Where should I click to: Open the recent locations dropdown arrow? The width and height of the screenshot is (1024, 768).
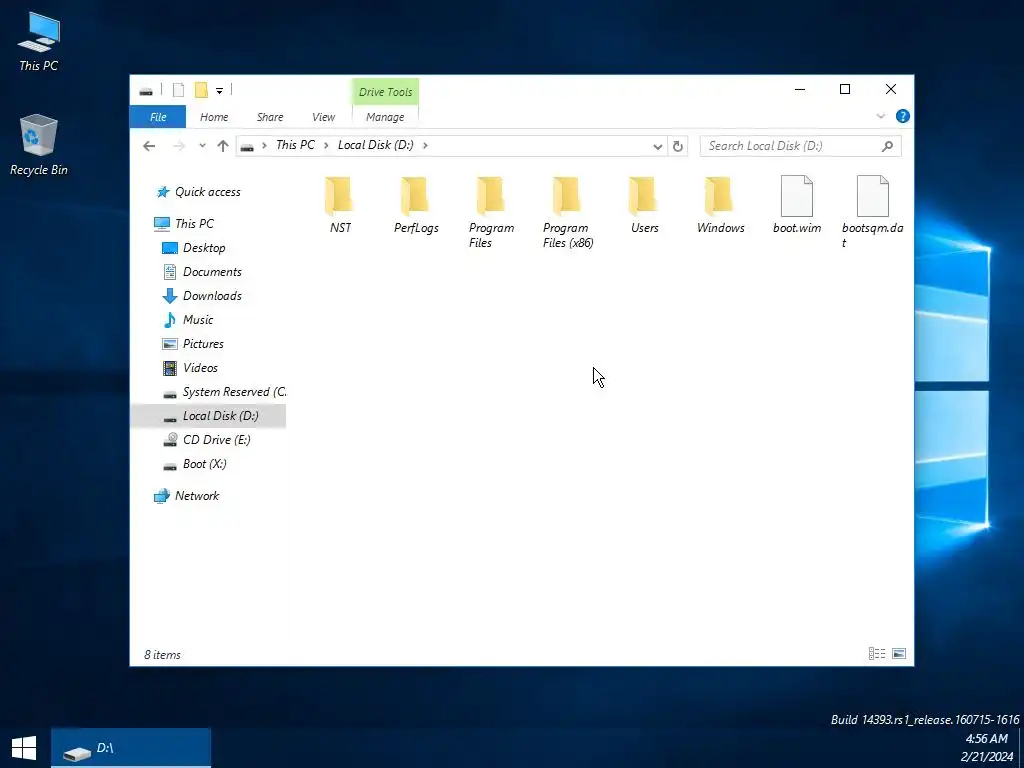click(202, 146)
